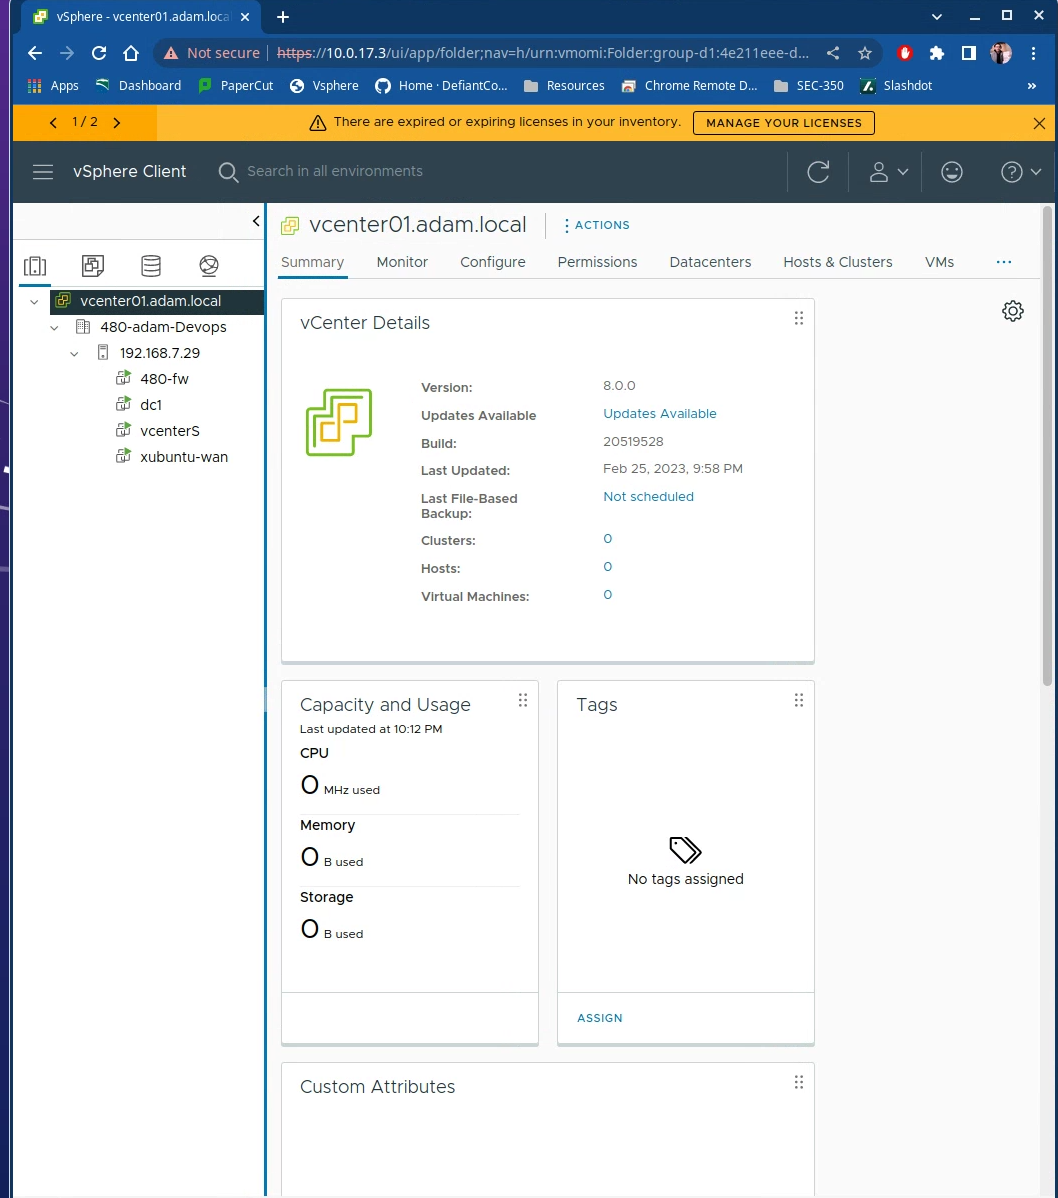Show the previous notification banner
The image size is (1058, 1198).
point(53,122)
